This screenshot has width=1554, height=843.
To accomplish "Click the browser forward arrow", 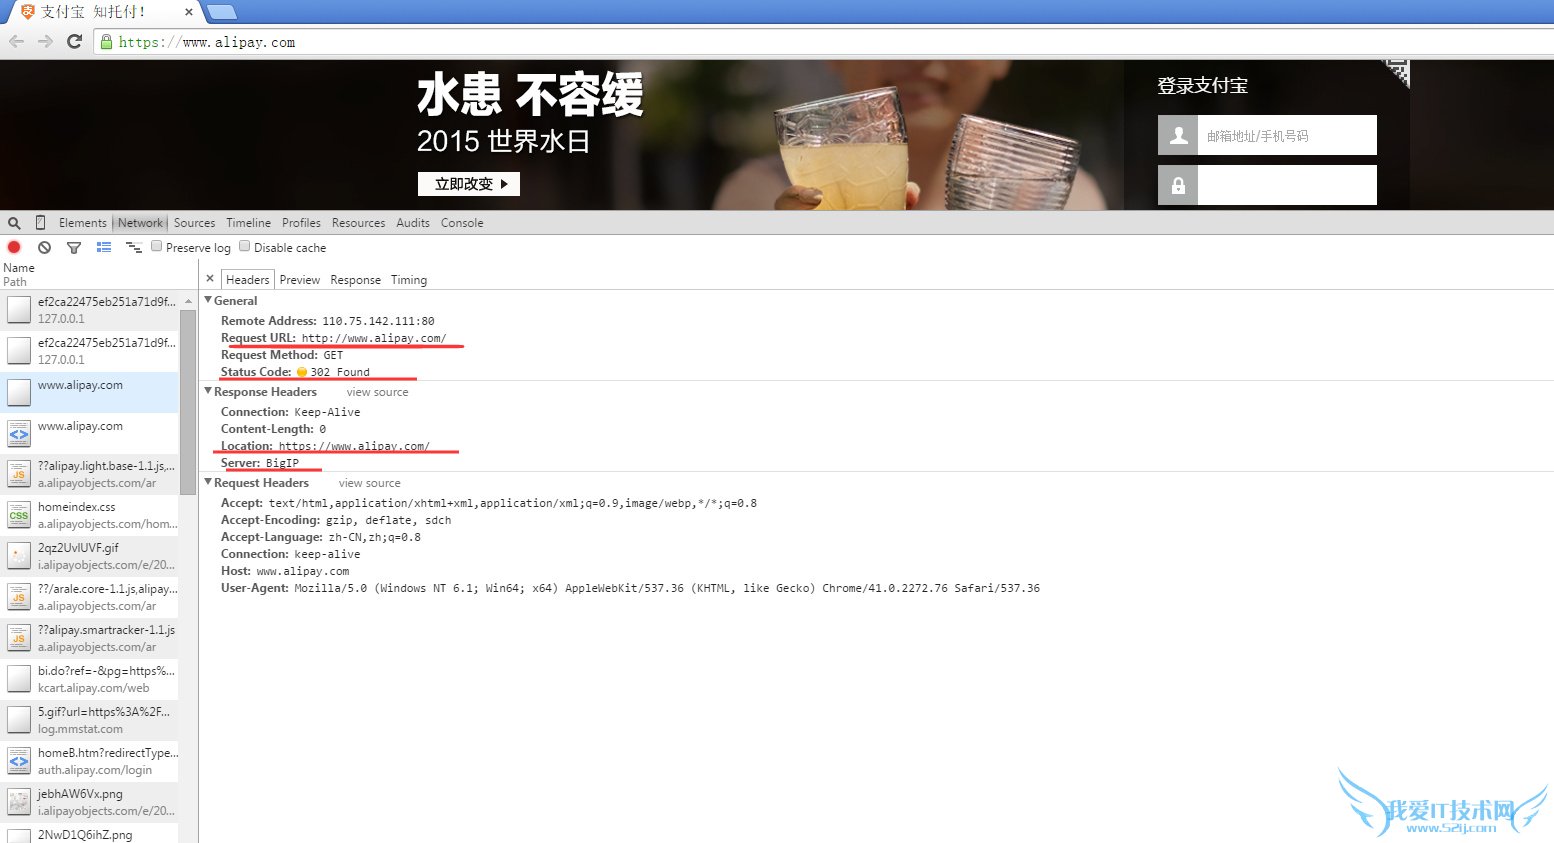I will click(45, 42).
